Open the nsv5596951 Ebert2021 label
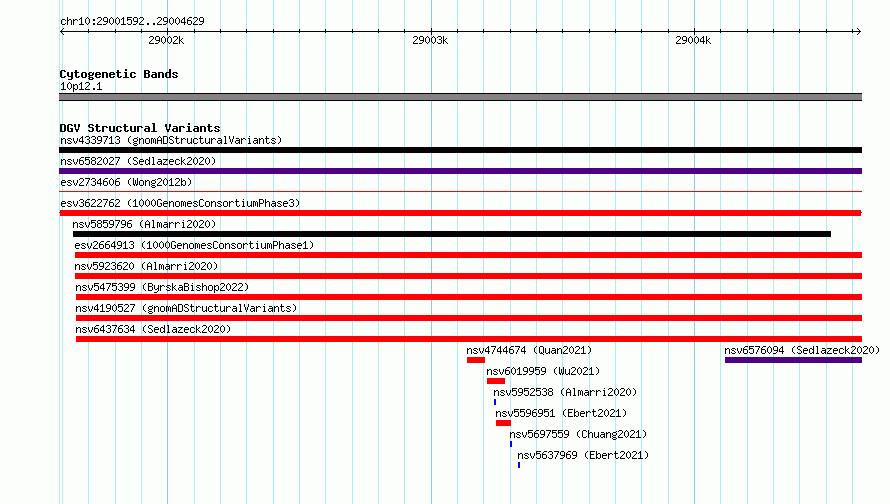The image size is (890, 504). (561, 413)
